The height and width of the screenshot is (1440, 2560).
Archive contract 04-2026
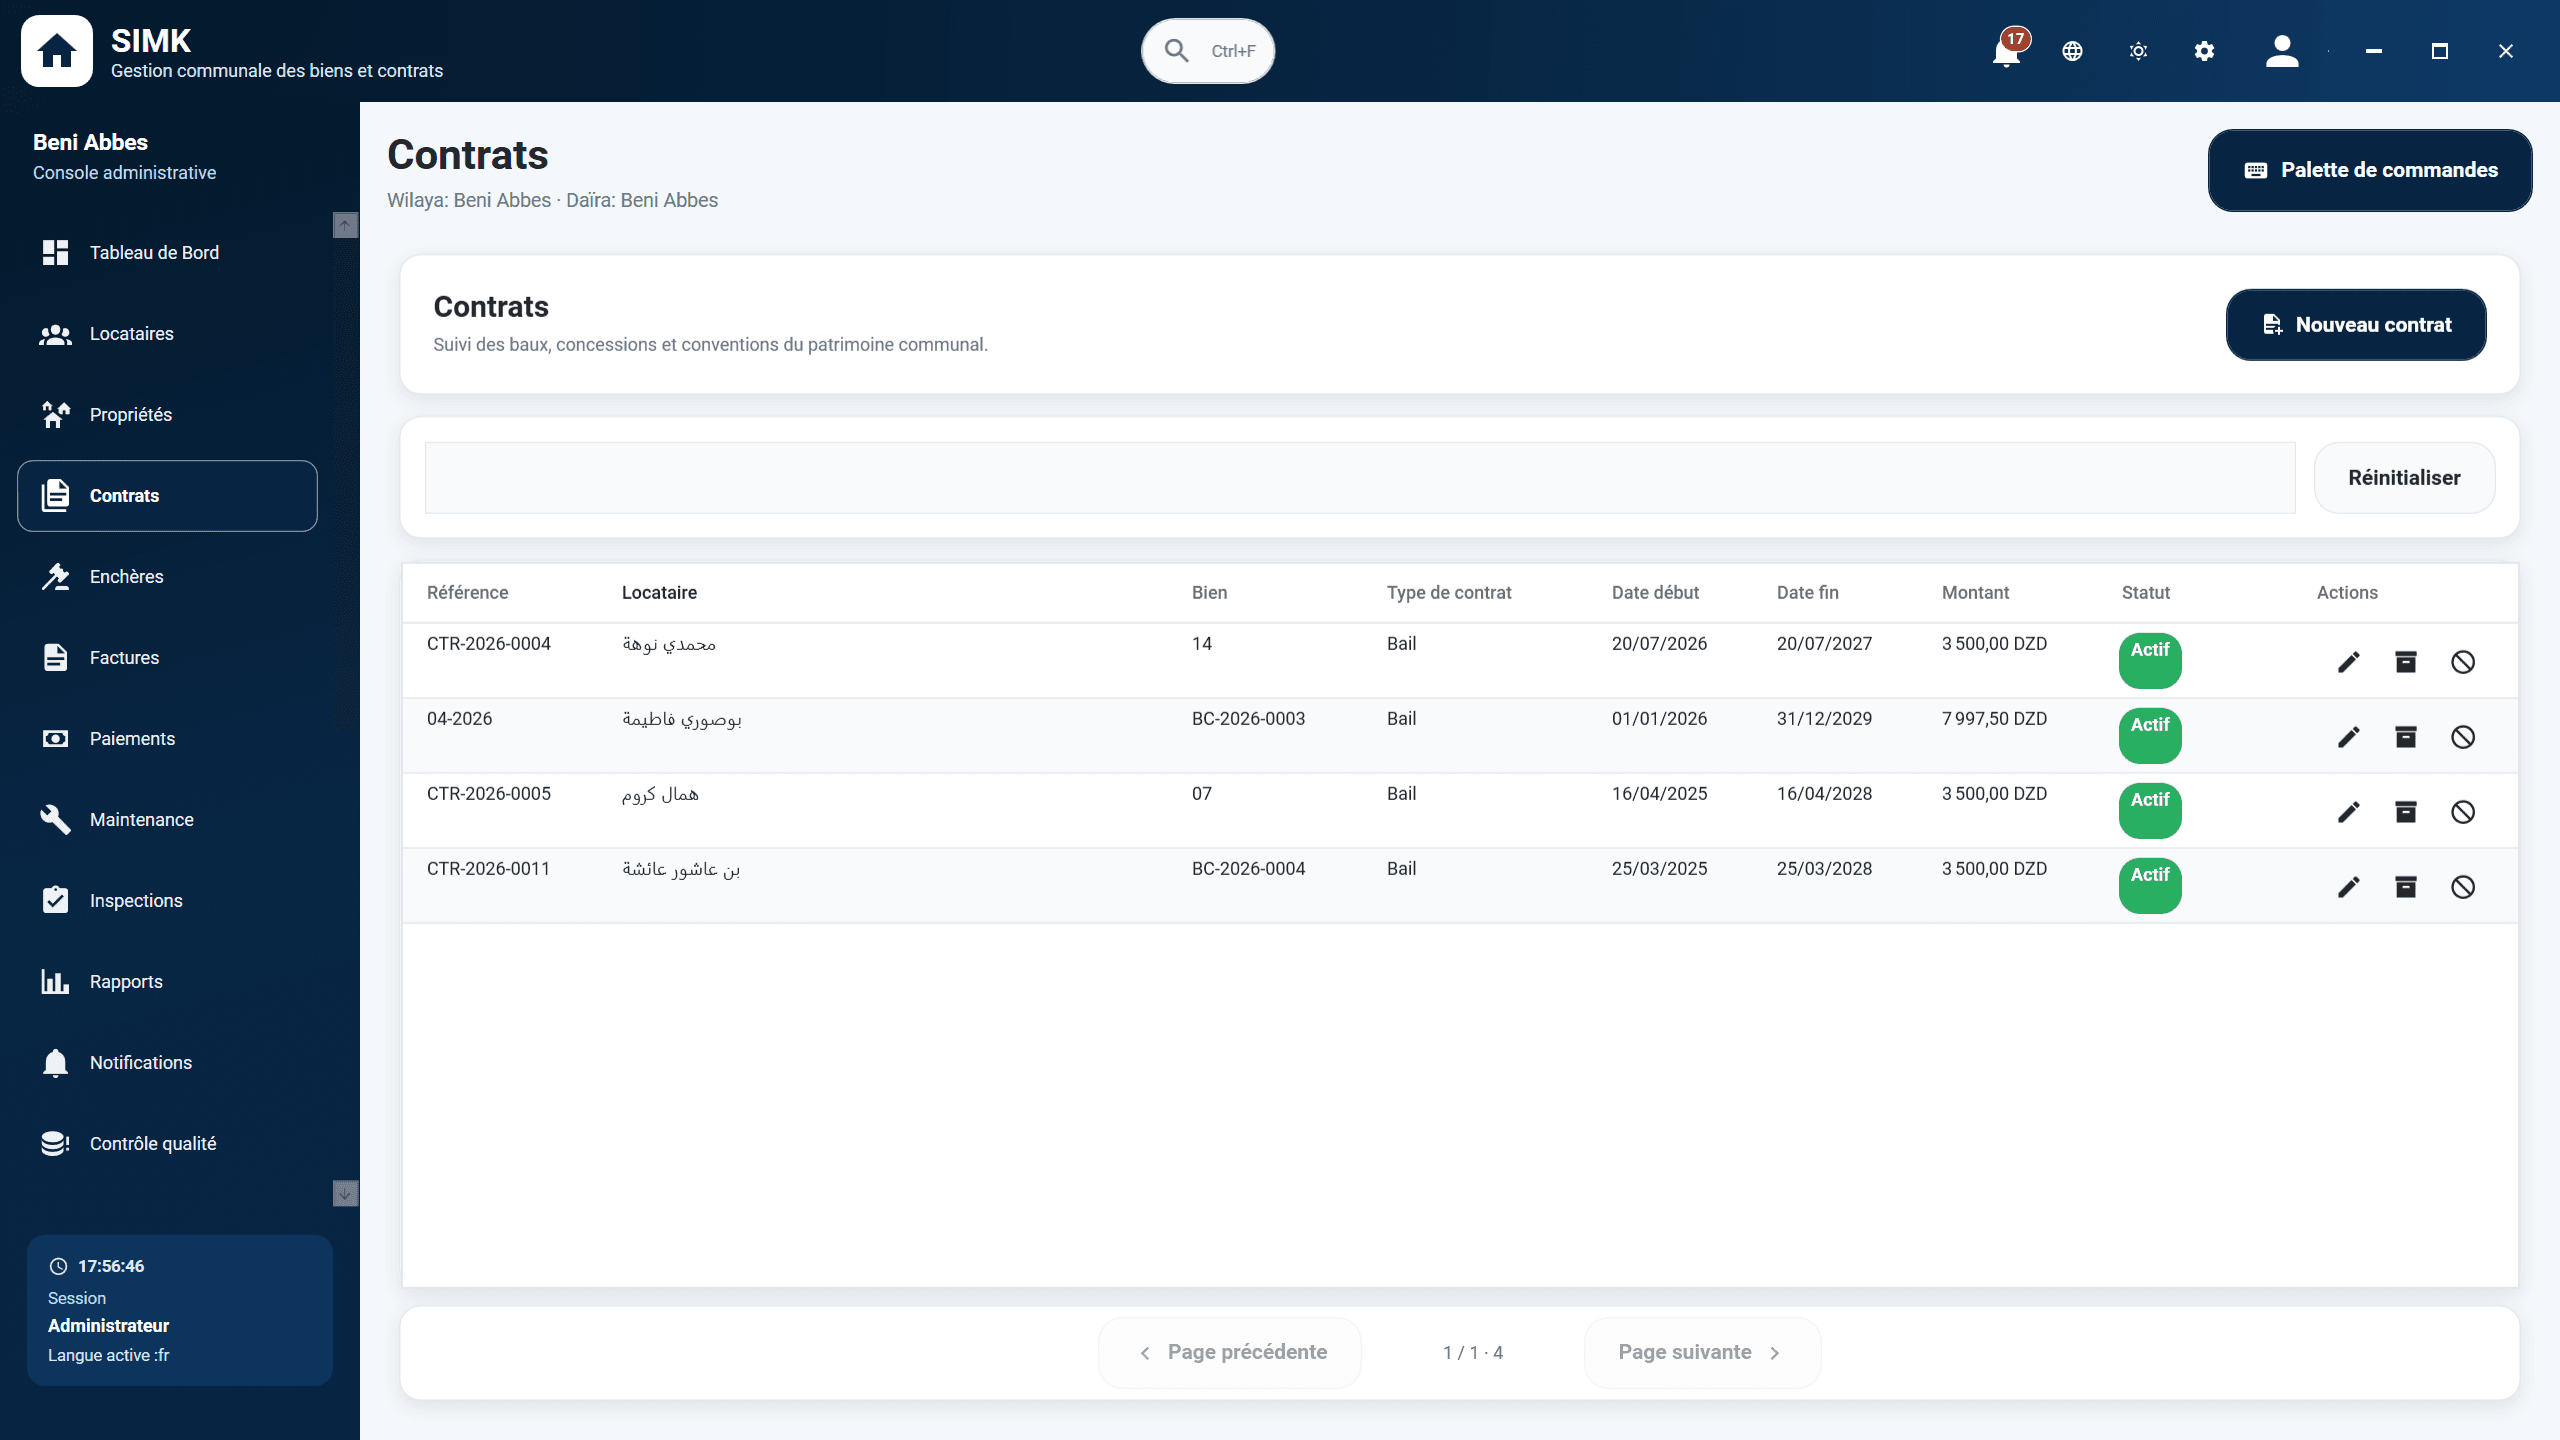tap(2406, 737)
